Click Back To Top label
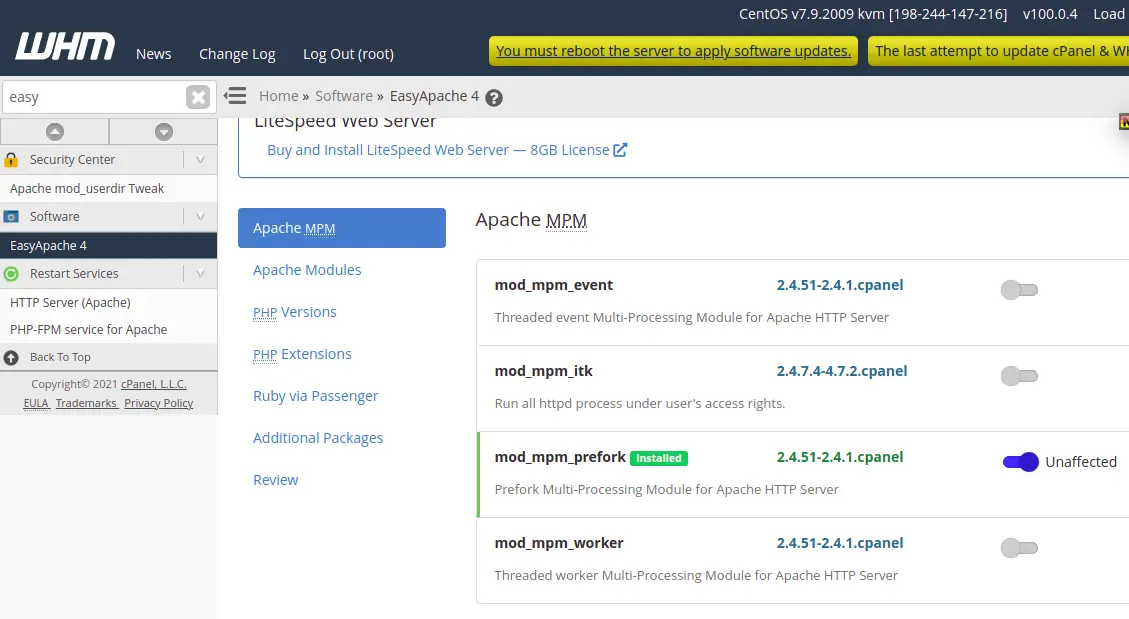1129x619 pixels. 60,357
